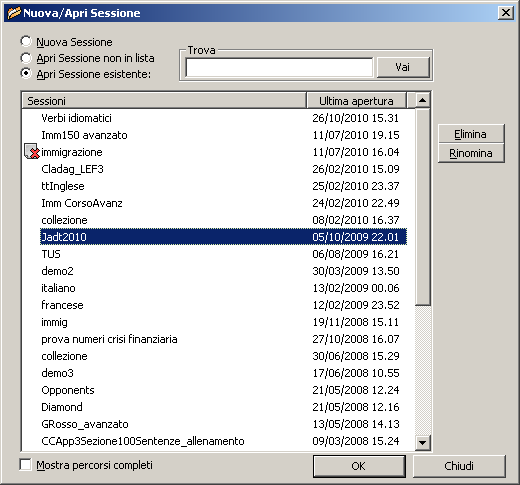The height and width of the screenshot is (485, 520).
Task: Click the folder icon in the title bar
Action: tap(14, 13)
